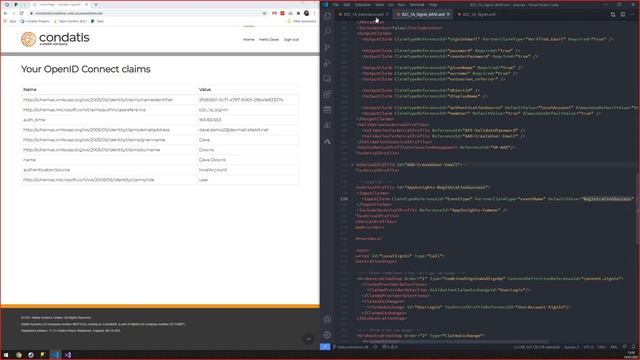Viewport: 640px width, 360px height.
Task: Click the email address value cell
Action: pos(247,130)
